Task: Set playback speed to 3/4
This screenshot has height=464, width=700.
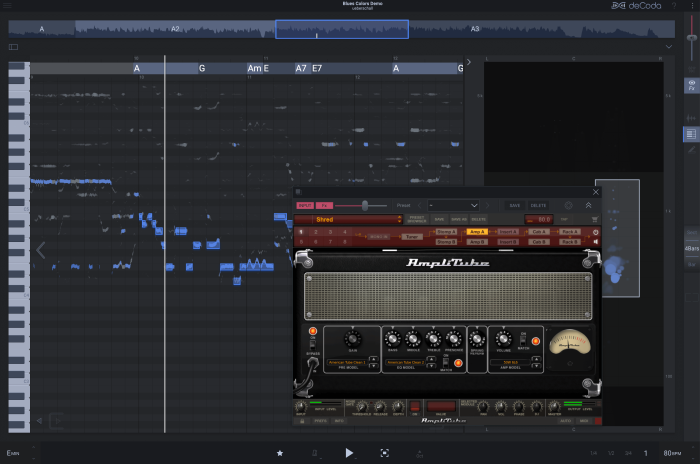Action: [628, 453]
